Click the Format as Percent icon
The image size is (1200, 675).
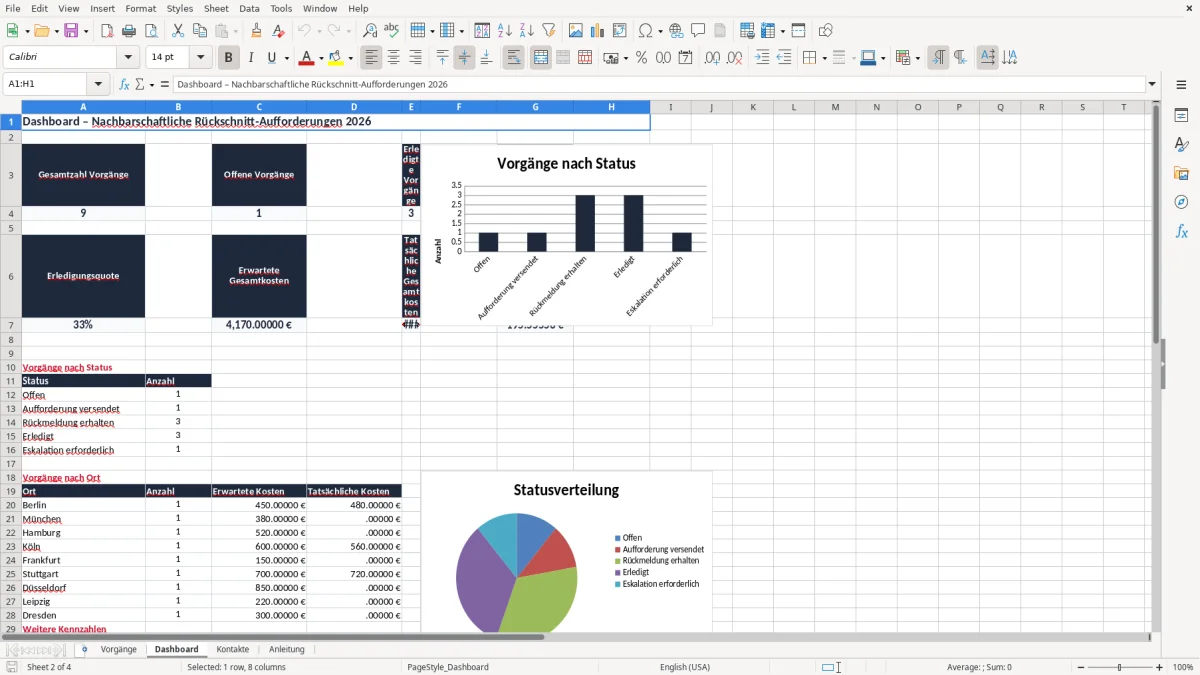(641, 58)
